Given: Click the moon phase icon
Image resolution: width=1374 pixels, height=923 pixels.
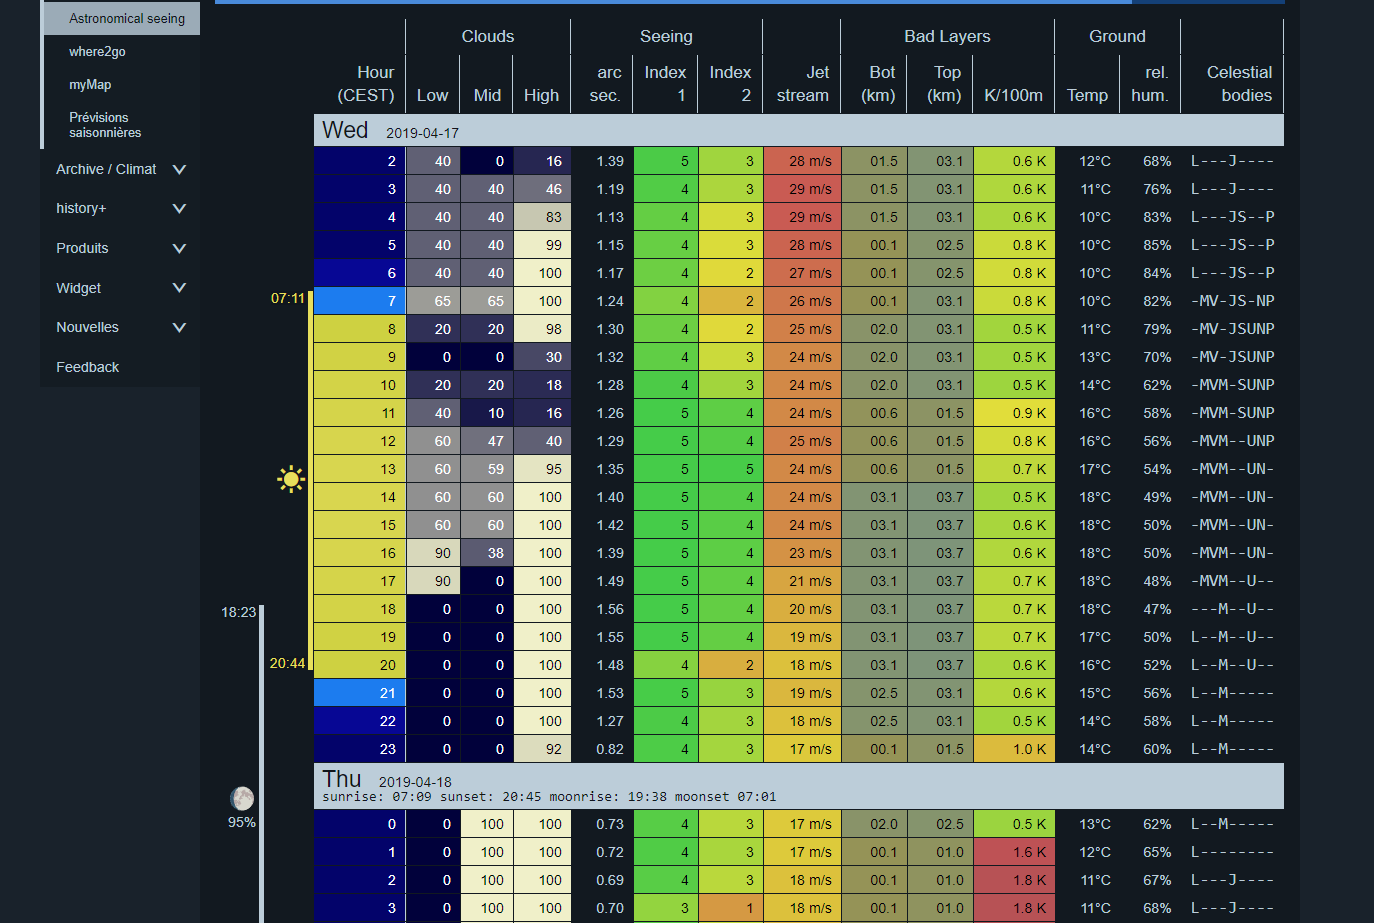Looking at the screenshot, I should pyautogui.click(x=242, y=798).
